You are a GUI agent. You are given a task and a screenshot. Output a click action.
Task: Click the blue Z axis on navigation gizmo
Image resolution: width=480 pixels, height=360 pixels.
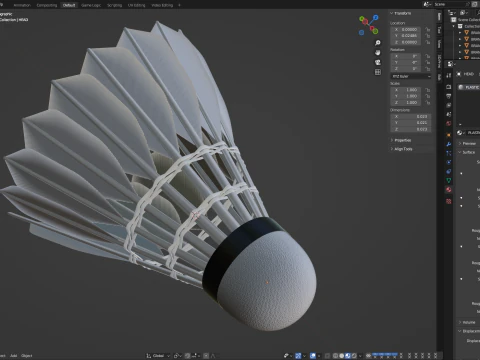click(x=376, y=17)
